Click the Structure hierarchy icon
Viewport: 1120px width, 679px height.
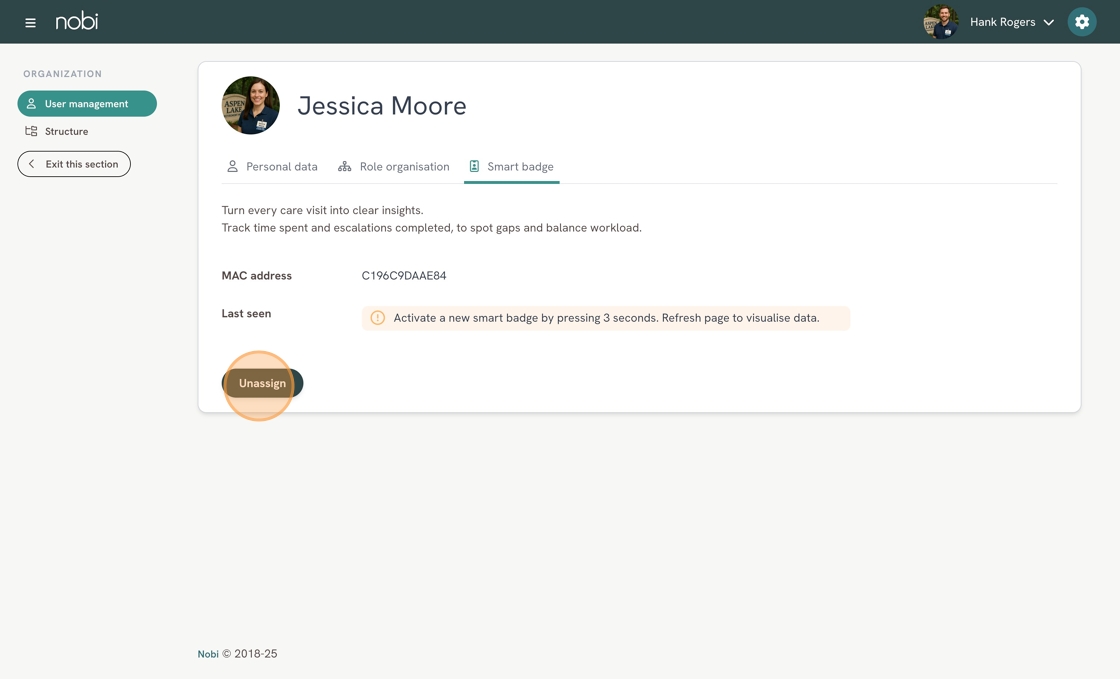click(31, 131)
